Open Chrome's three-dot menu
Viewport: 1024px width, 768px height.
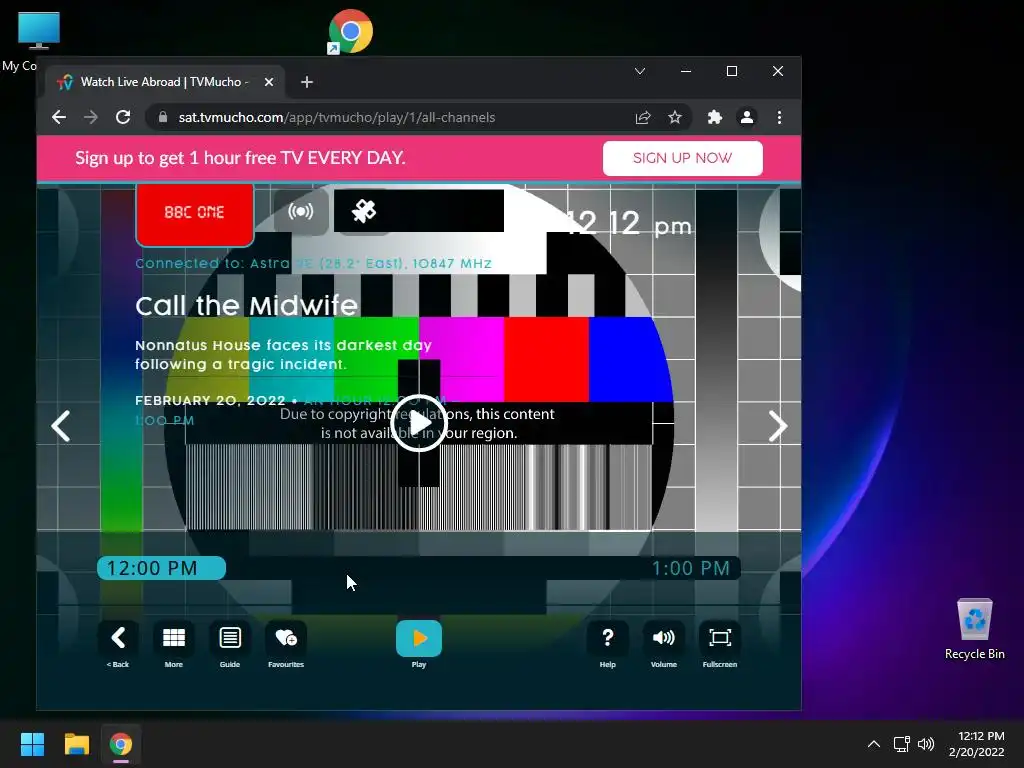(x=779, y=118)
